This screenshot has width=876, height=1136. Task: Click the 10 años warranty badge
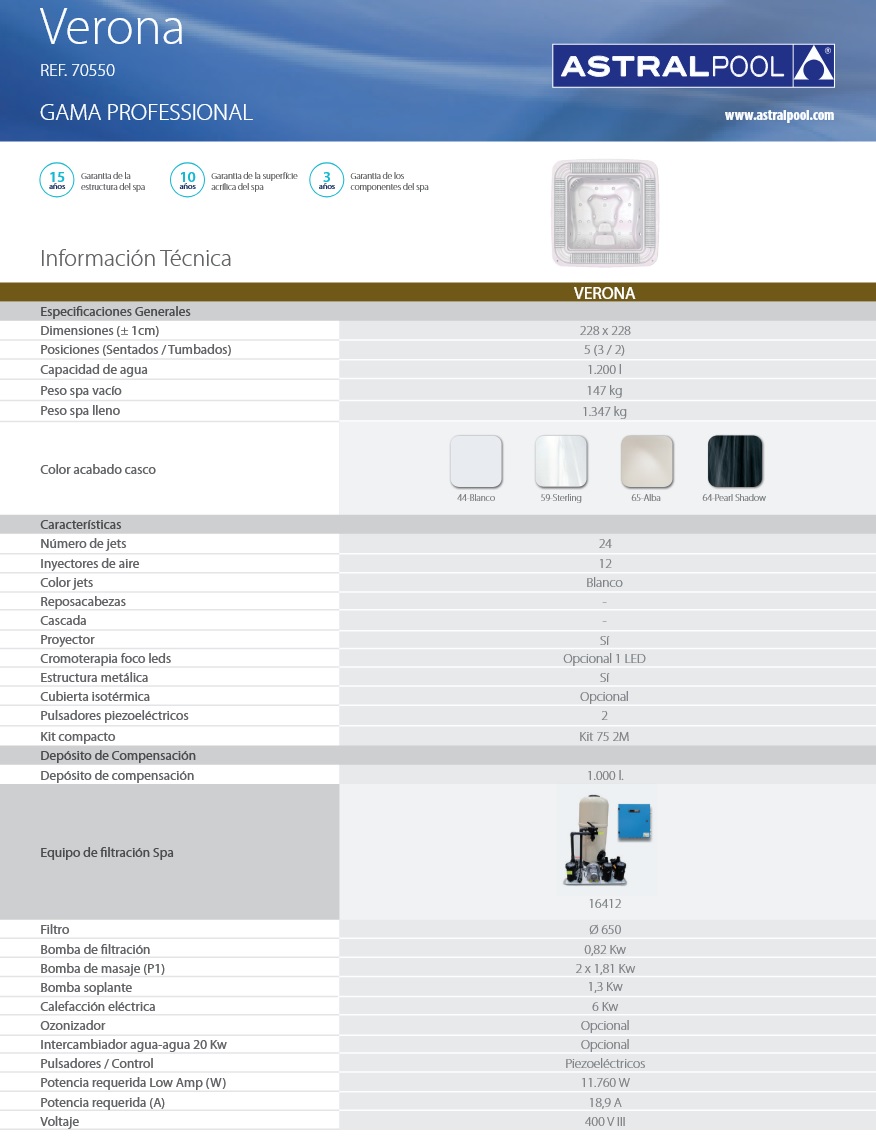(187, 180)
